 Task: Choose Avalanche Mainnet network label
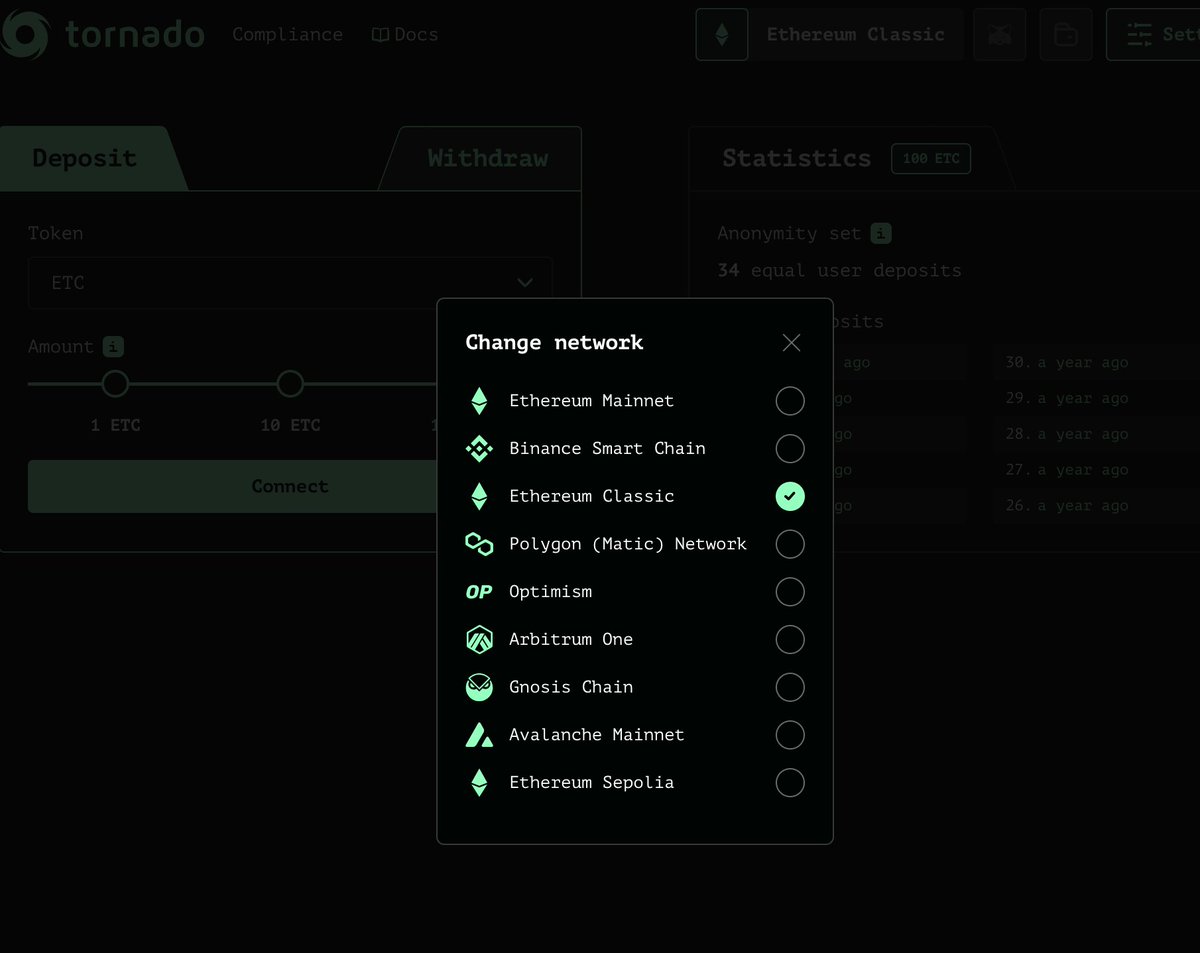pyautogui.click(x=596, y=735)
